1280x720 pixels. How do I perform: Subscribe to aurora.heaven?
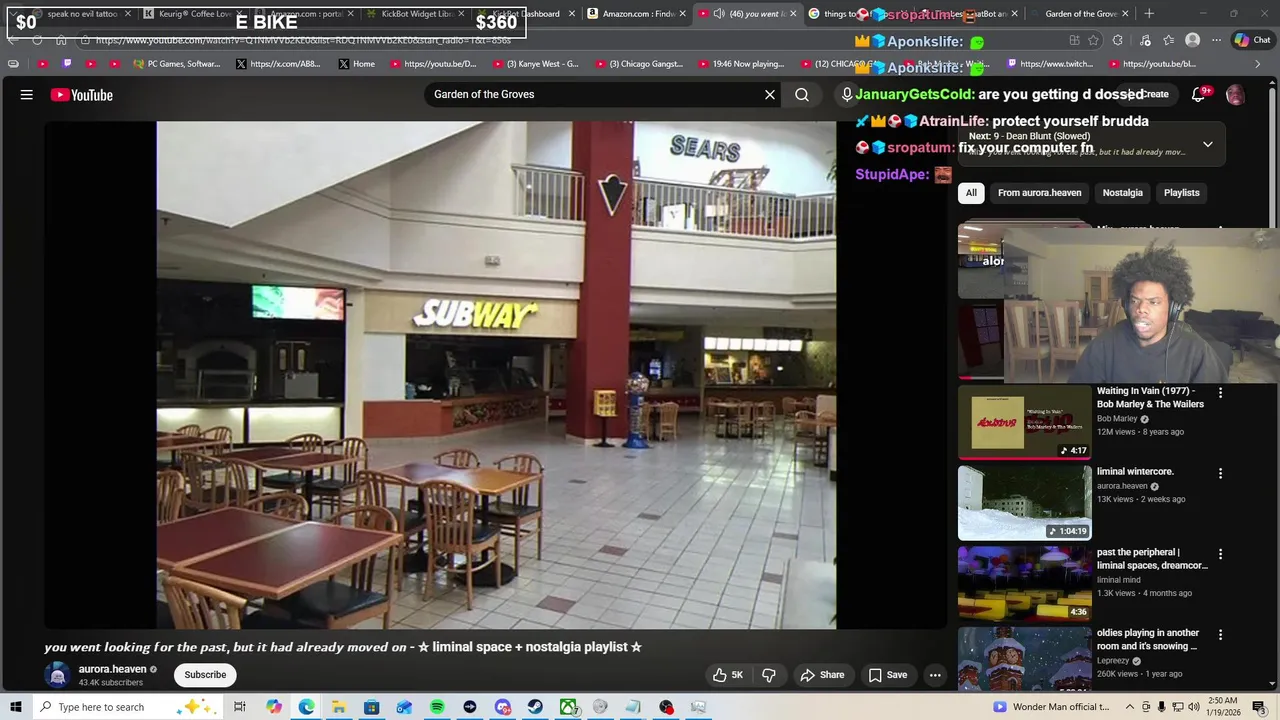point(205,675)
